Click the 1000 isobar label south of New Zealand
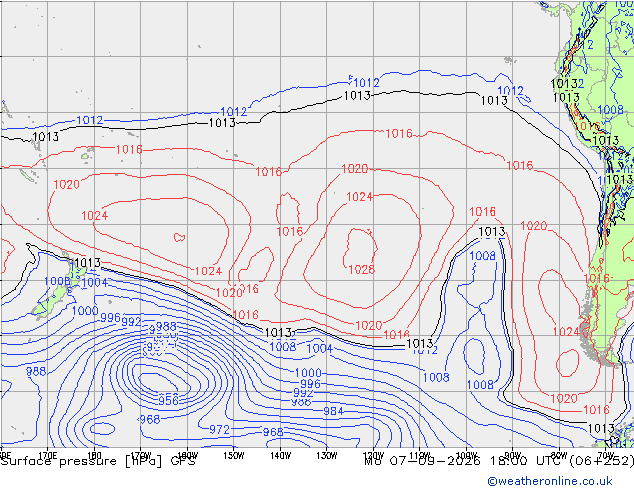634x490 pixels. [85, 311]
